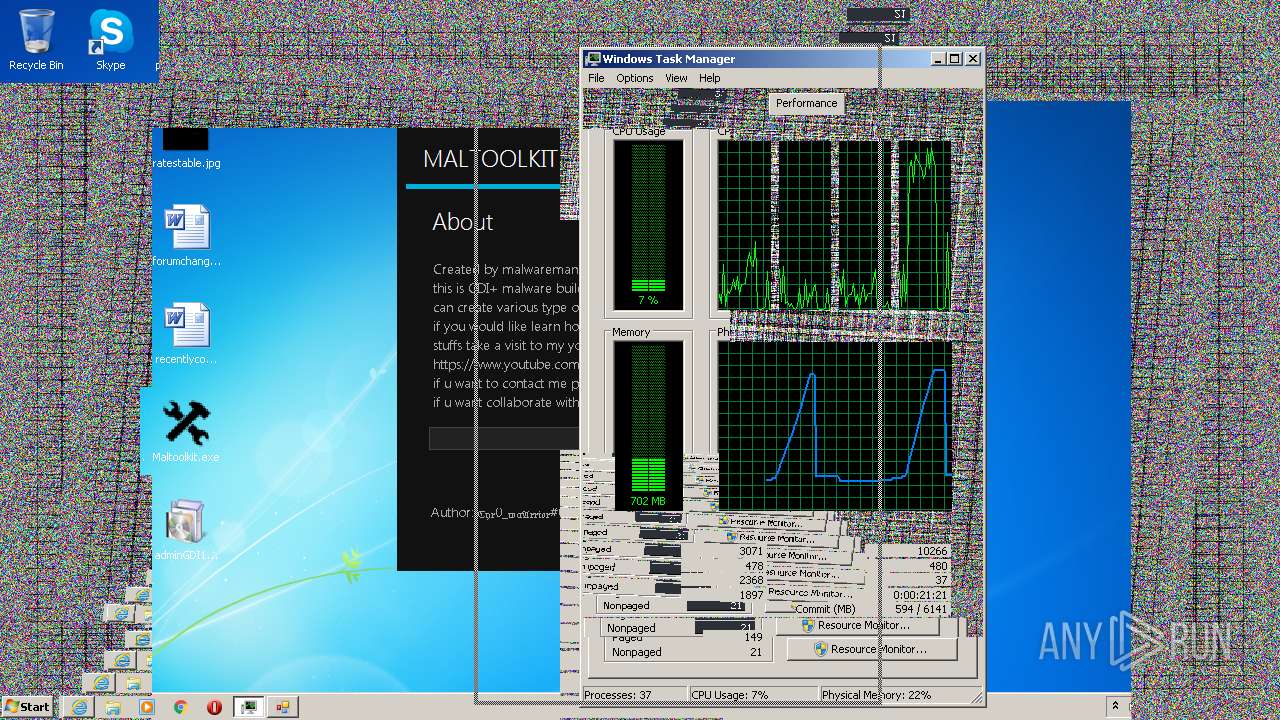This screenshot has width=1280, height=720.
Task: Select the forumchang... Word document icon
Action: 186,236
